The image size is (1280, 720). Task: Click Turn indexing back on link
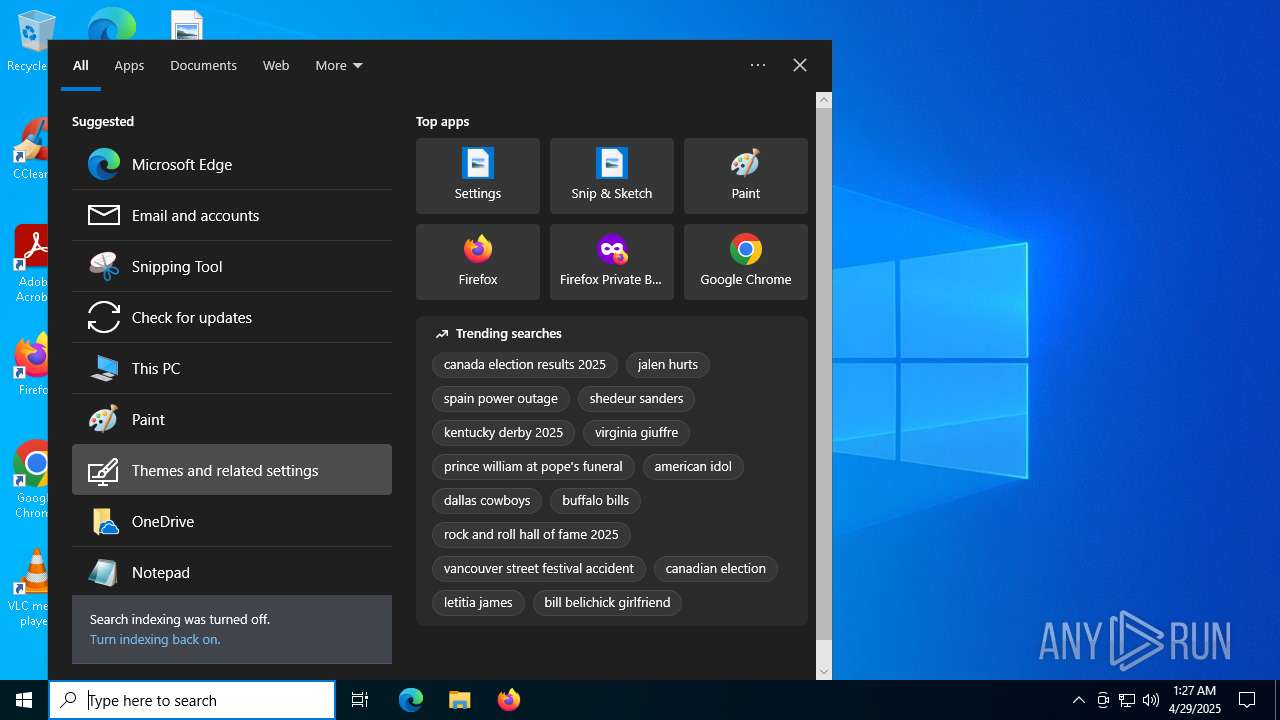coord(155,639)
